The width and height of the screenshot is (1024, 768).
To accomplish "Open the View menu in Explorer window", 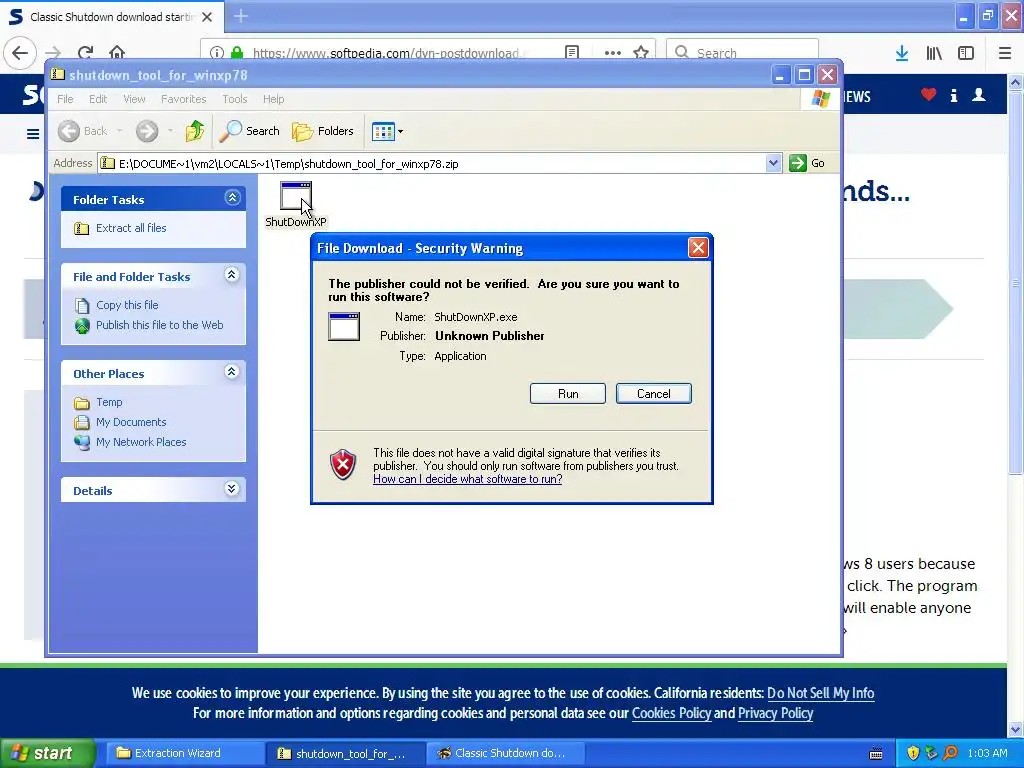I will (x=134, y=99).
